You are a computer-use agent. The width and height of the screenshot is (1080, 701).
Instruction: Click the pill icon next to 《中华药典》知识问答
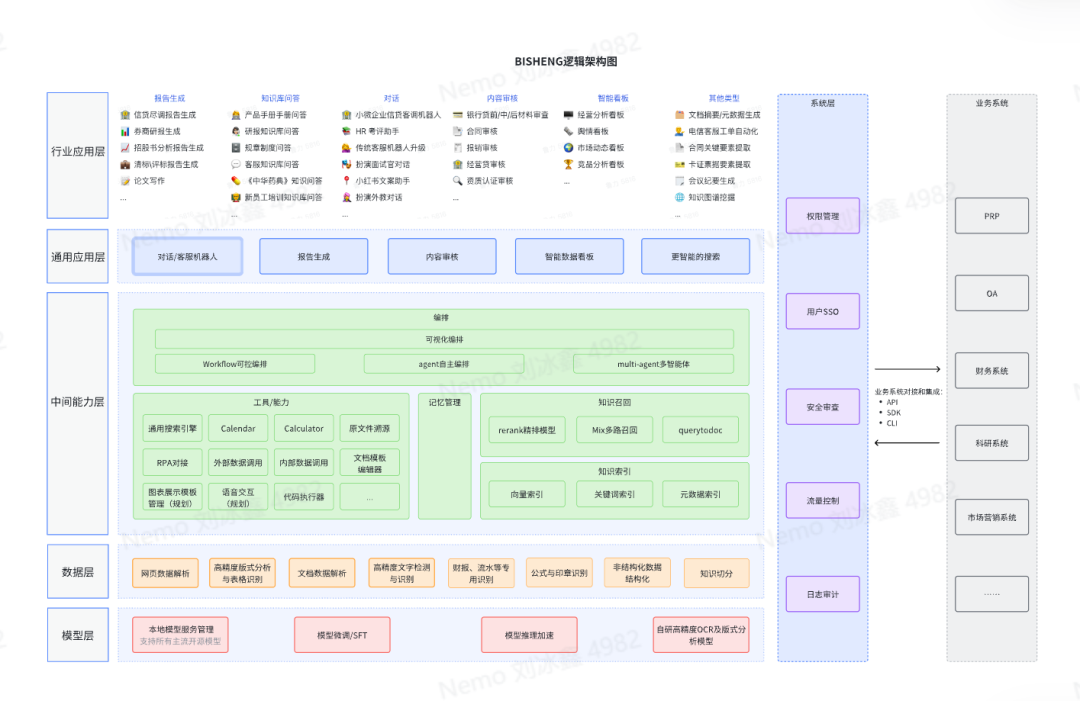236,181
